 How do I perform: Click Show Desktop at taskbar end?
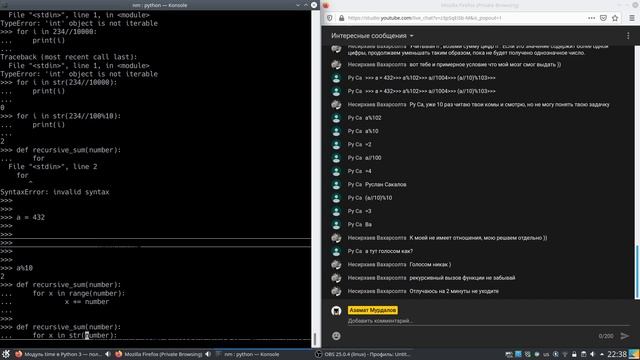634,354
